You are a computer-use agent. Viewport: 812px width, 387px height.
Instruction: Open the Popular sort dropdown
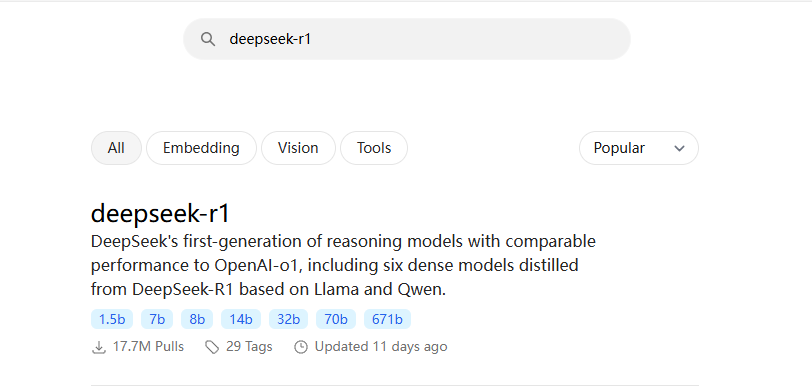coord(639,148)
